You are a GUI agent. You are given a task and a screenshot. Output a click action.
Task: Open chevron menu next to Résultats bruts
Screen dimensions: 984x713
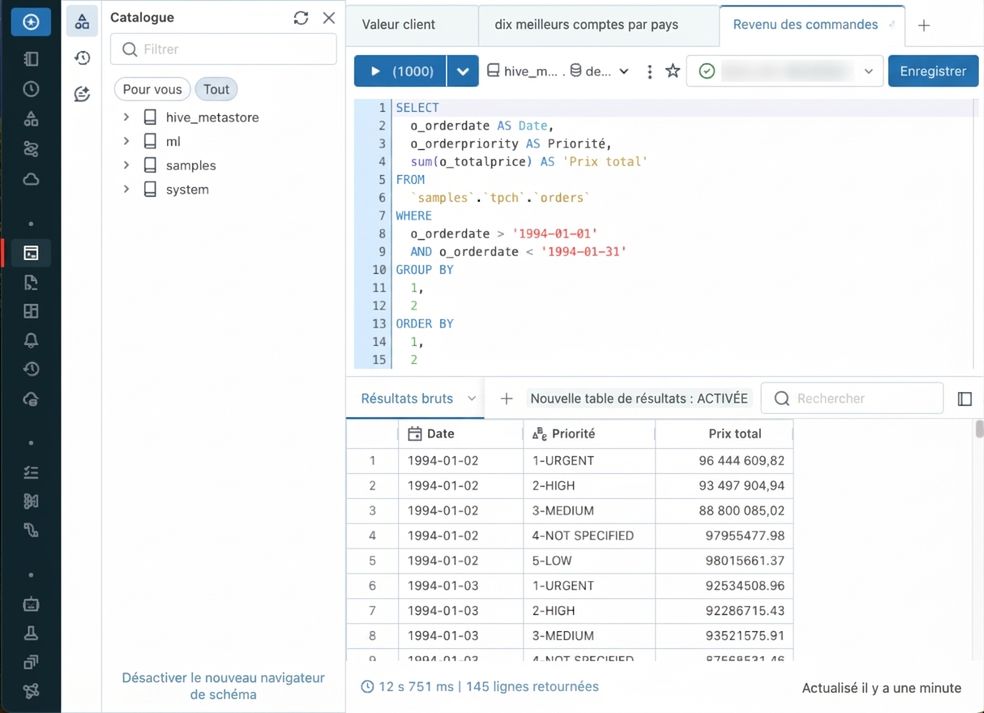click(x=472, y=399)
